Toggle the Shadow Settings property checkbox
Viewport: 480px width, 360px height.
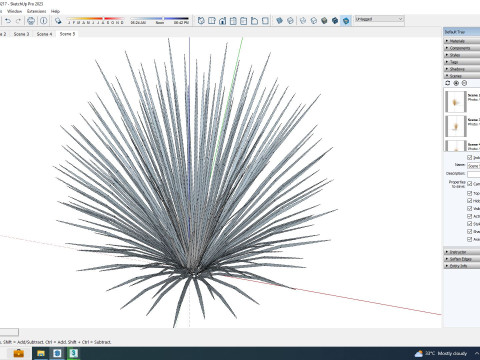click(470, 231)
